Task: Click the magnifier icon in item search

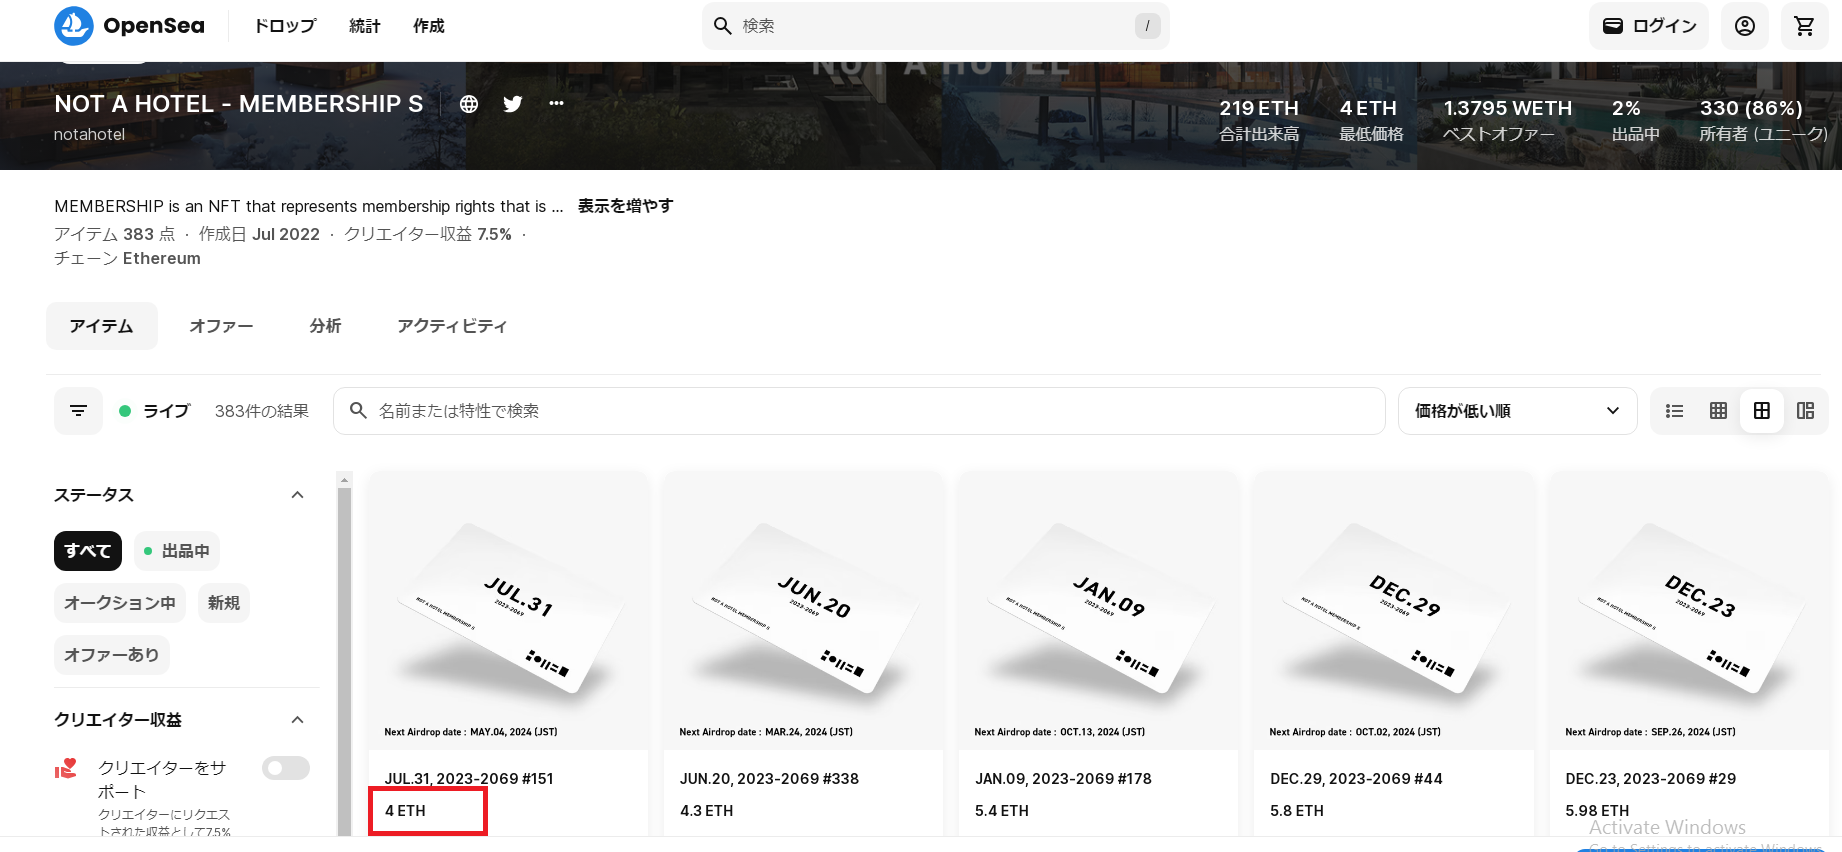Action: (359, 411)
